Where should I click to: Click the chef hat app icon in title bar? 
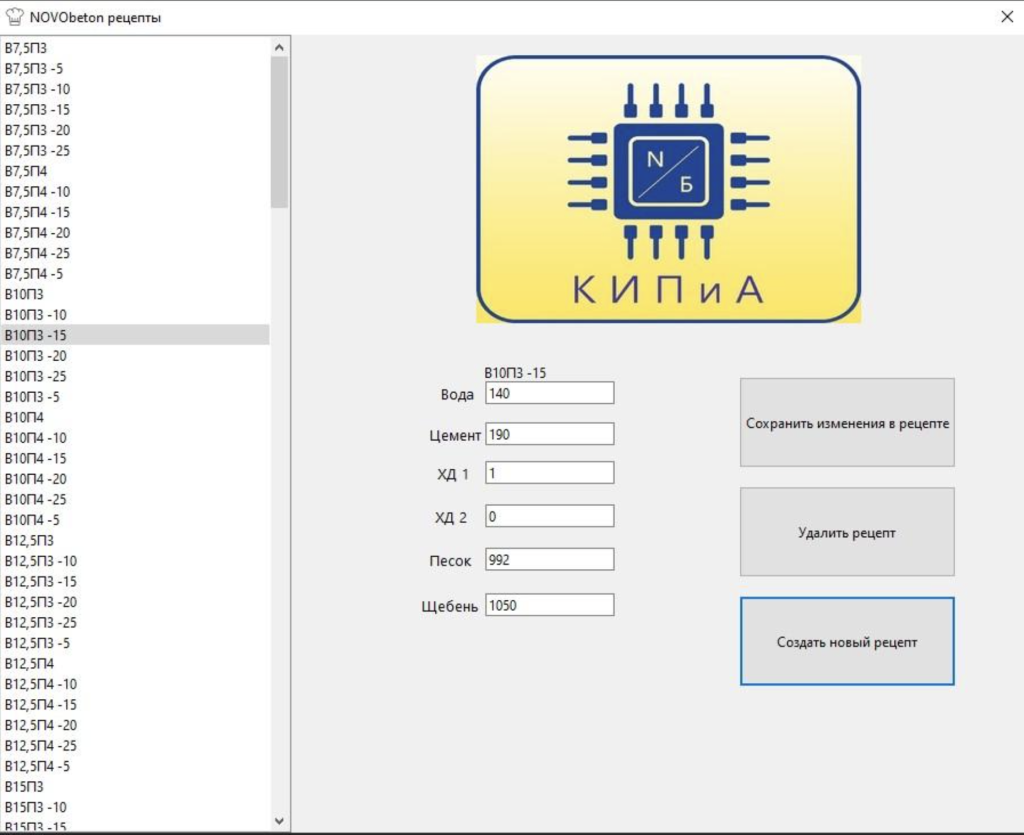tap(15, 17)
